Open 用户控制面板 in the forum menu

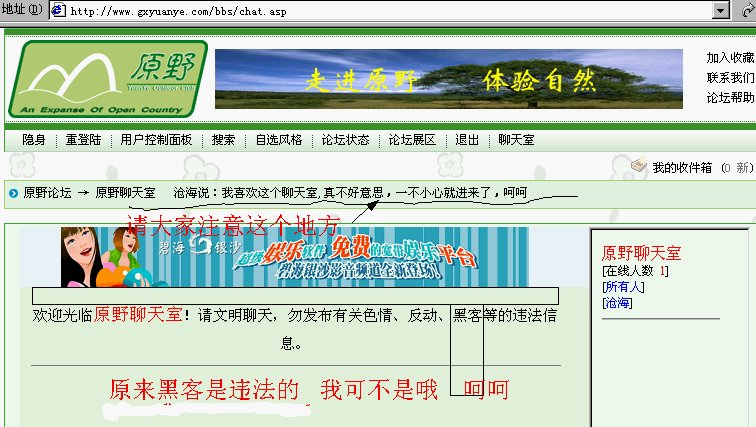coord(156,140)
